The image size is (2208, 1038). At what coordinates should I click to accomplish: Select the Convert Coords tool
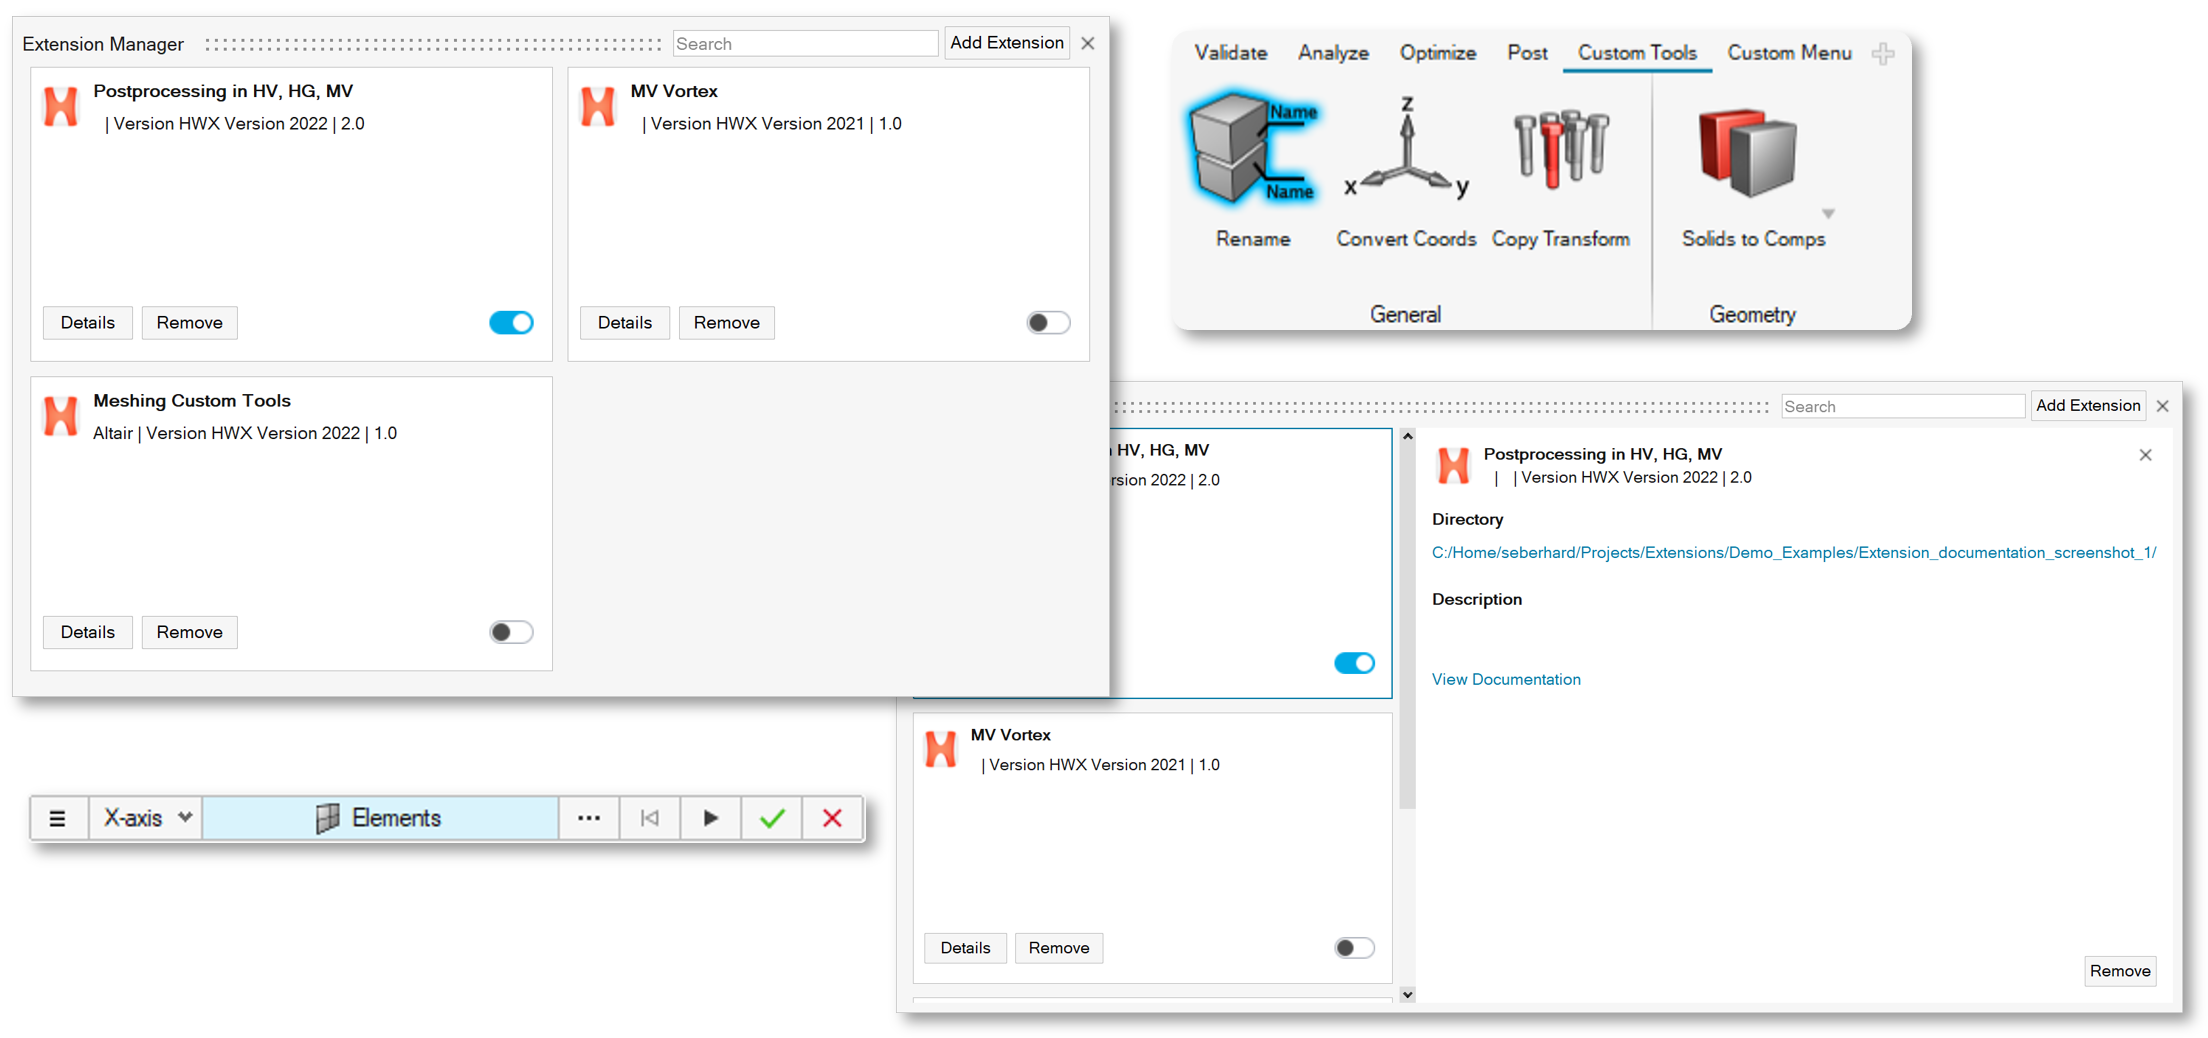[x=1406, y=150]
